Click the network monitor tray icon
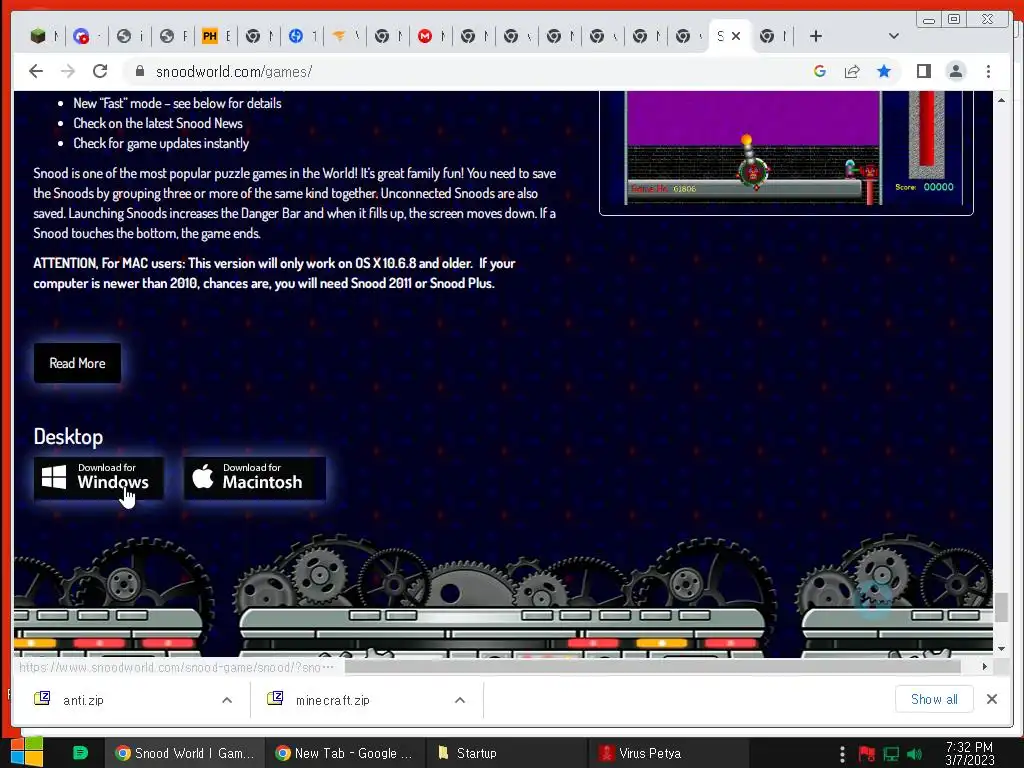Viewport: 1024px width, 768px height. 891,754
